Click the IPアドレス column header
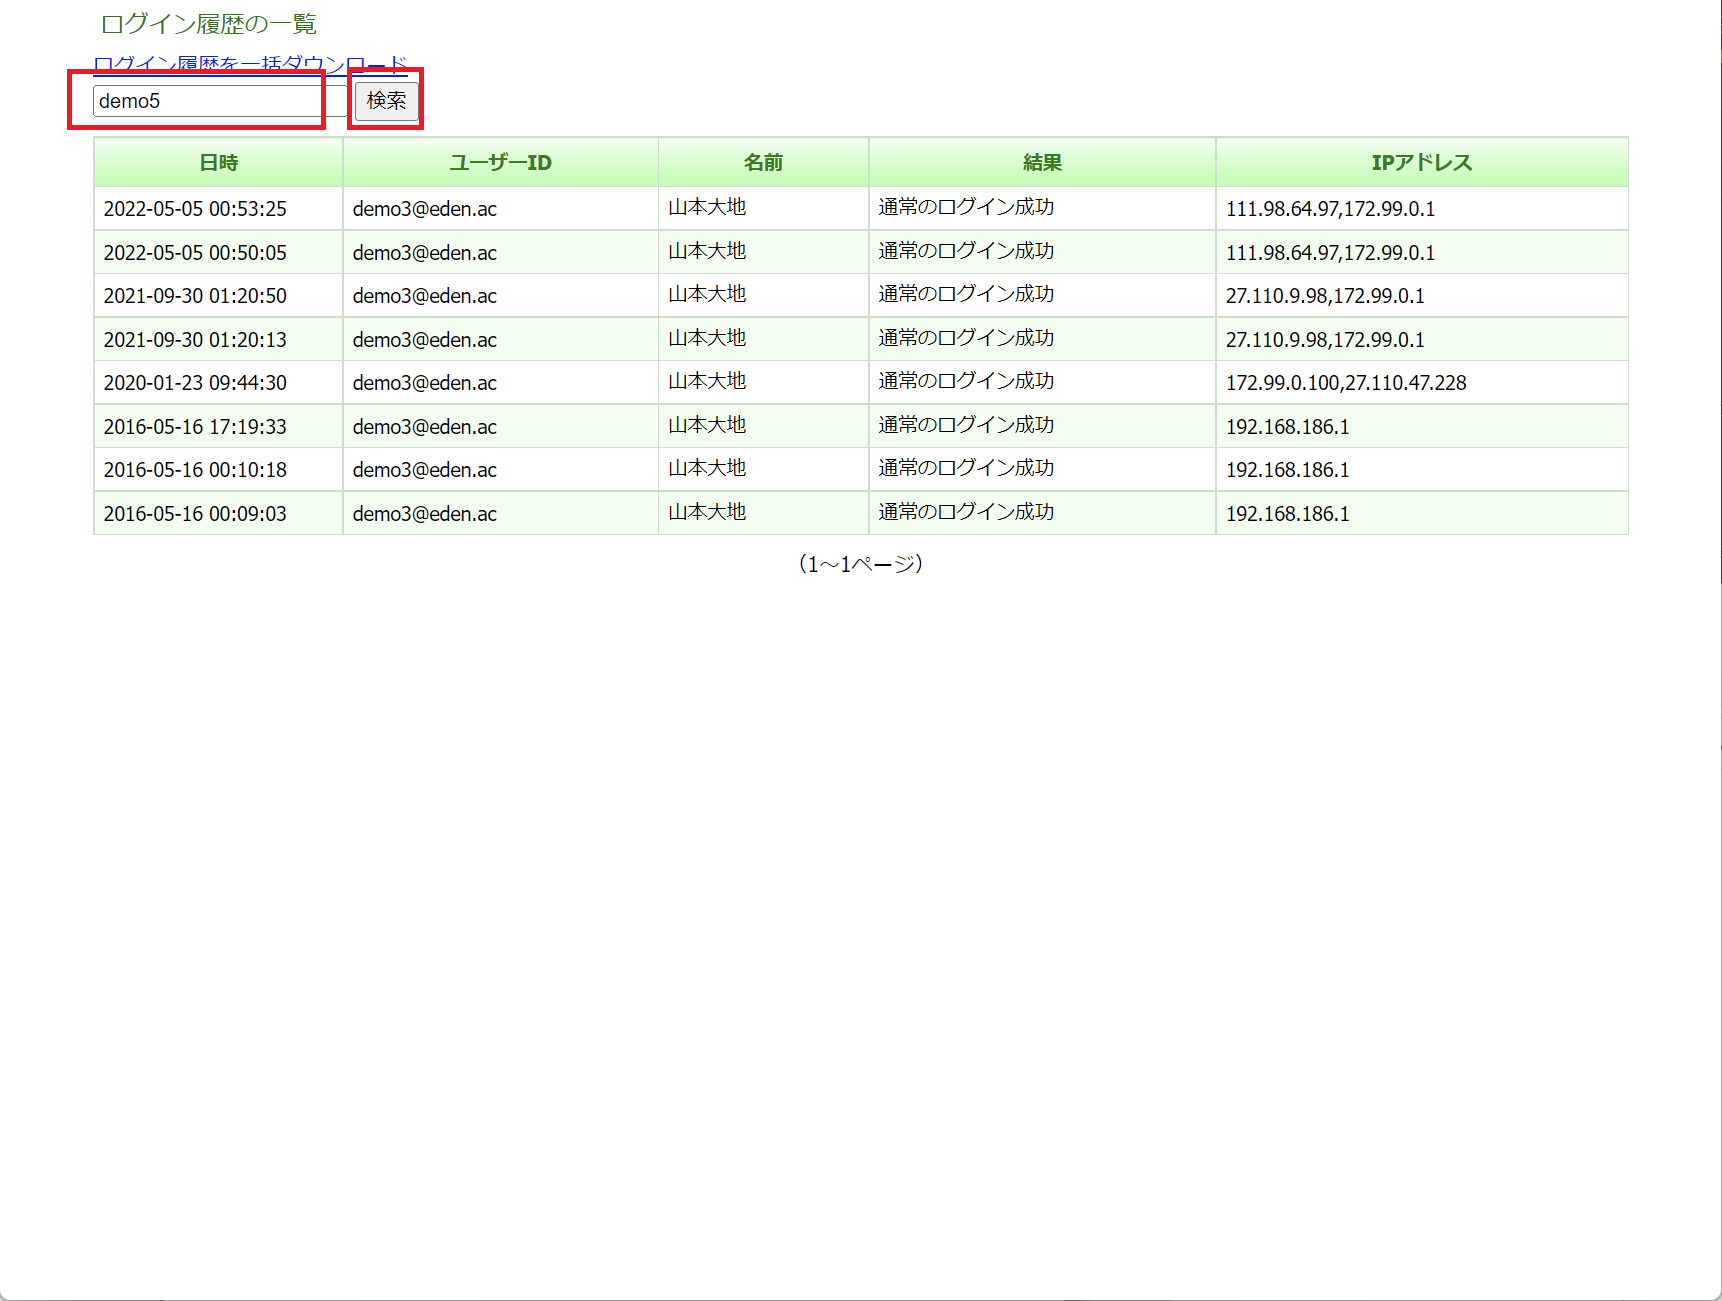The image size is (1722, 1301). click(1422, 162)
